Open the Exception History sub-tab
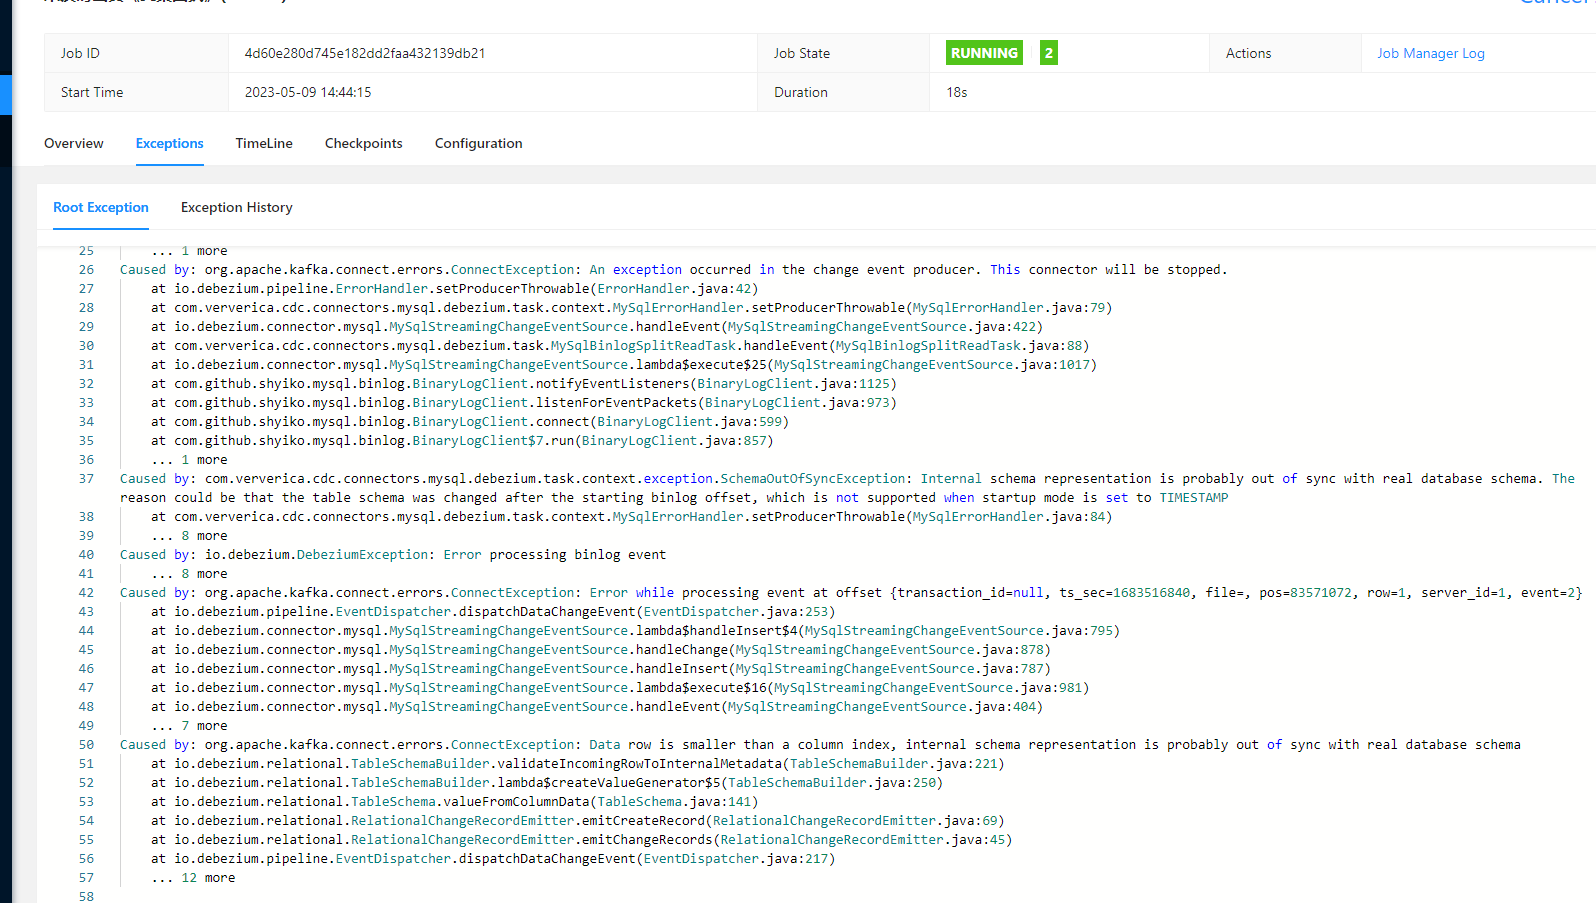 click(236, 207)
